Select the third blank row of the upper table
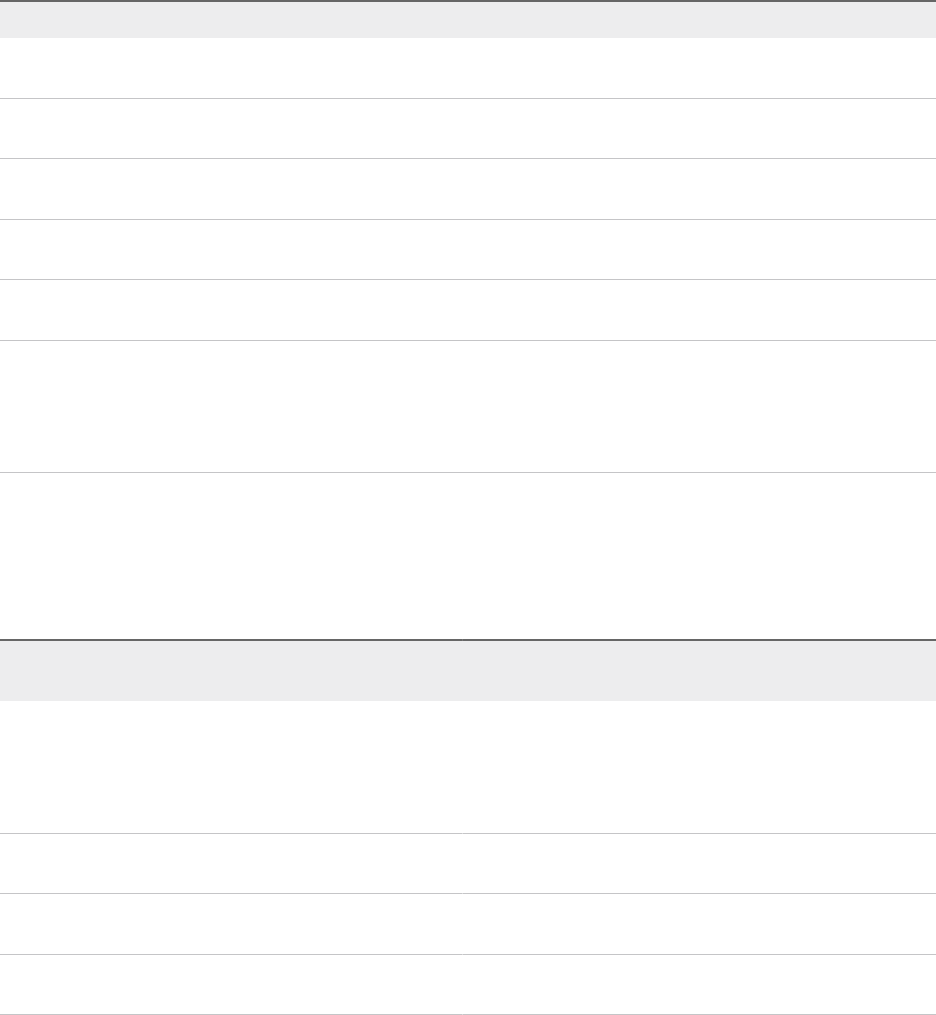Screen dimensions: 936x1015 468,189
